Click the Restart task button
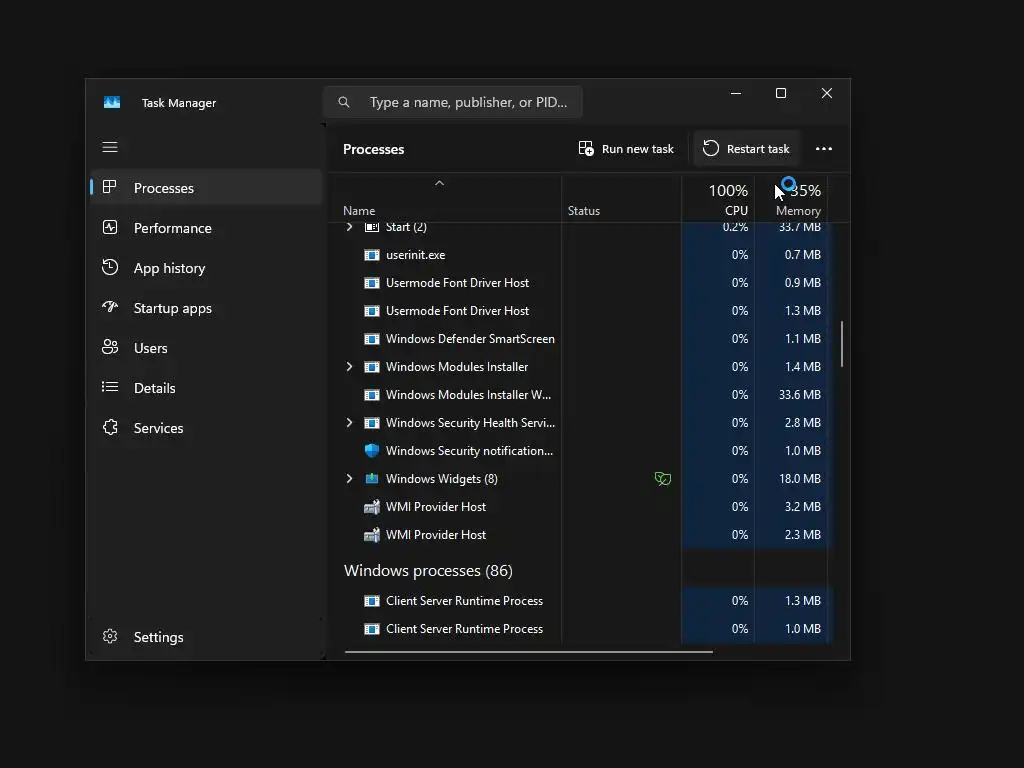Screen dimensions: 1024x768 coord(746,149)
